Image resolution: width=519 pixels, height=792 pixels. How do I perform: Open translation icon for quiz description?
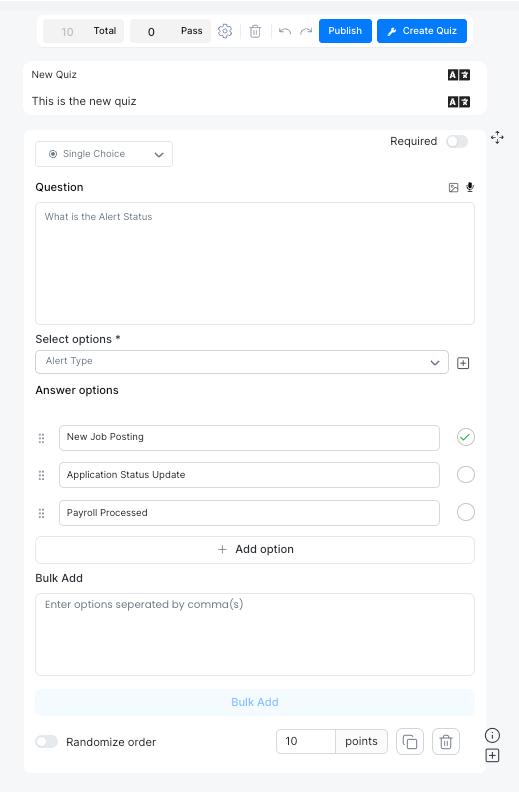(x=459, y=102)
